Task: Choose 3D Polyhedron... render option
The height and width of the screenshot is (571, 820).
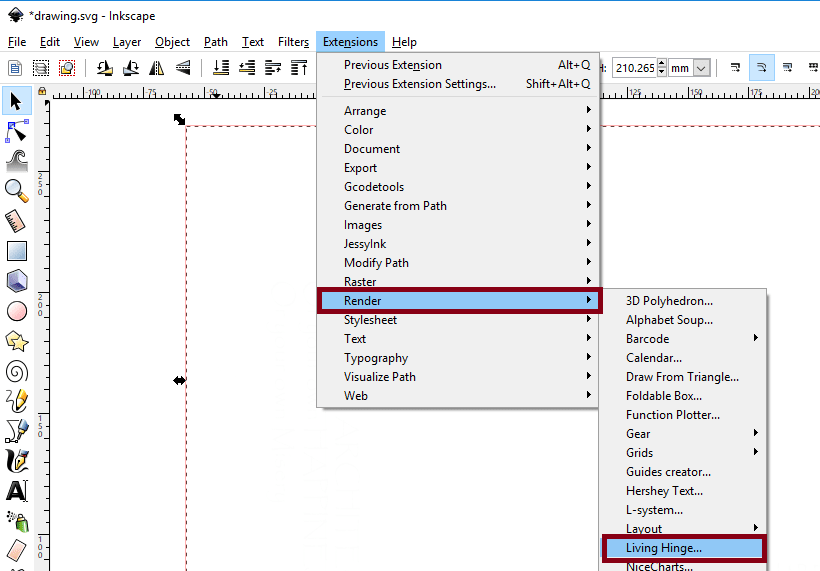Action: pos(683,301)
